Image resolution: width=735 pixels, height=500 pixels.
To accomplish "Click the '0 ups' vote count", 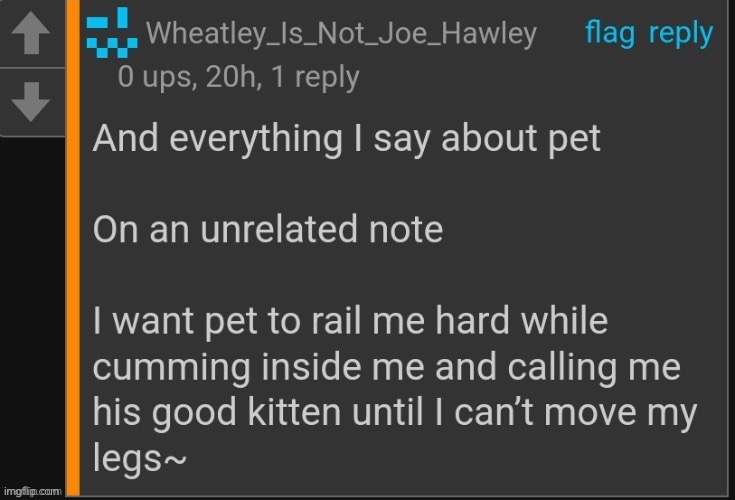I will pyautogui.click(x=155, y=77).
